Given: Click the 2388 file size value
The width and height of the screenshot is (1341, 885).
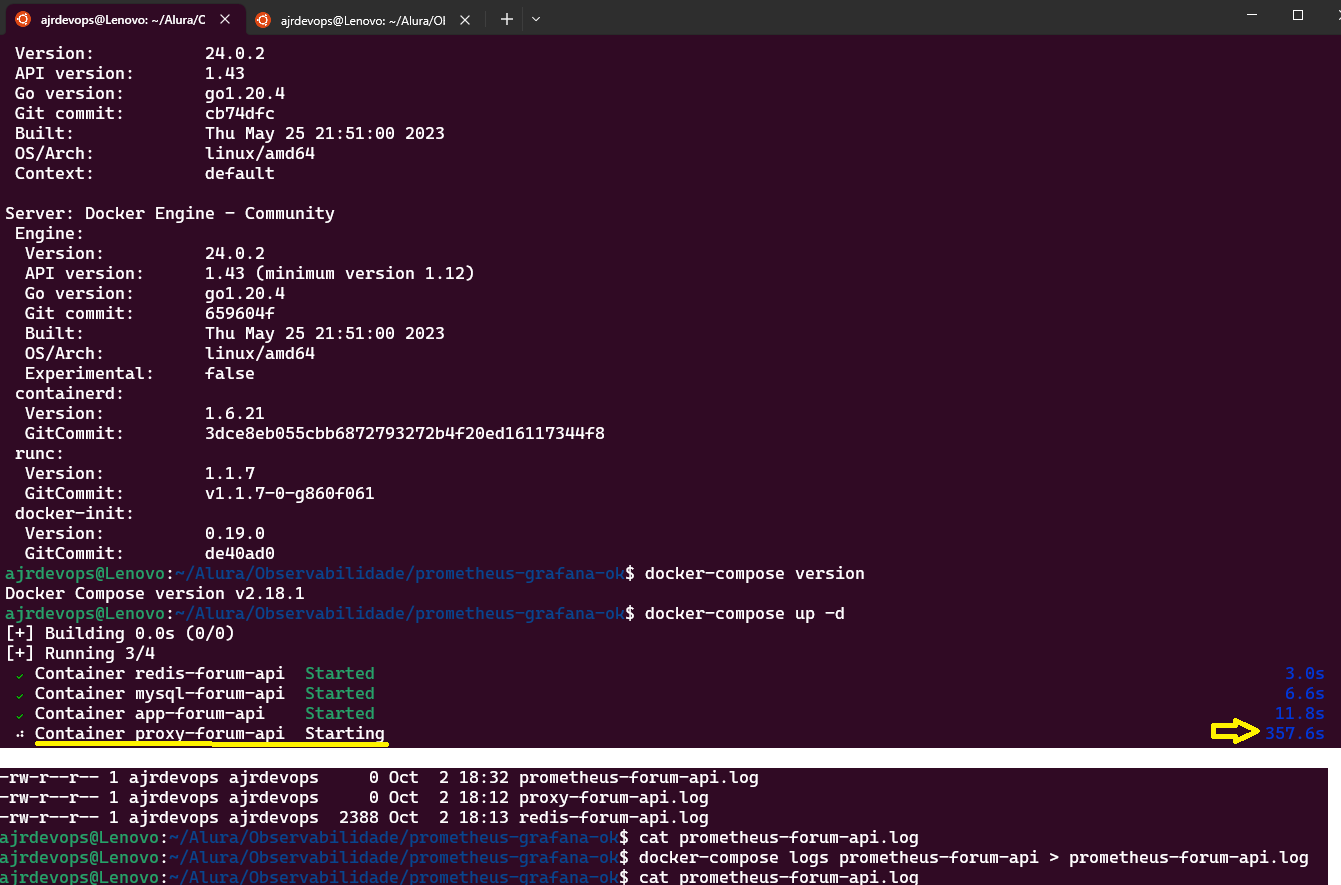Looking at the screenshot, I should click(x=359, y=817).
